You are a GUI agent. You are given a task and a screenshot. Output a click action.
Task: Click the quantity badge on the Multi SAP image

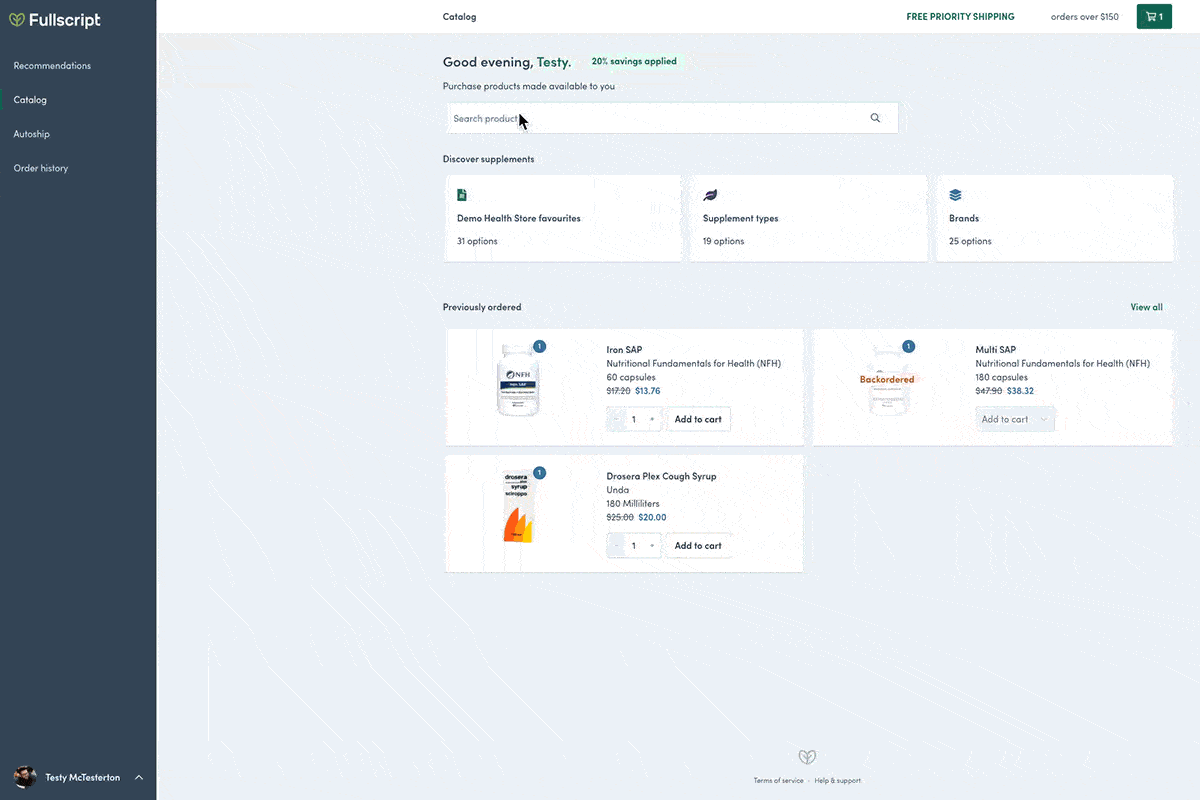click(x=908, y=346)
